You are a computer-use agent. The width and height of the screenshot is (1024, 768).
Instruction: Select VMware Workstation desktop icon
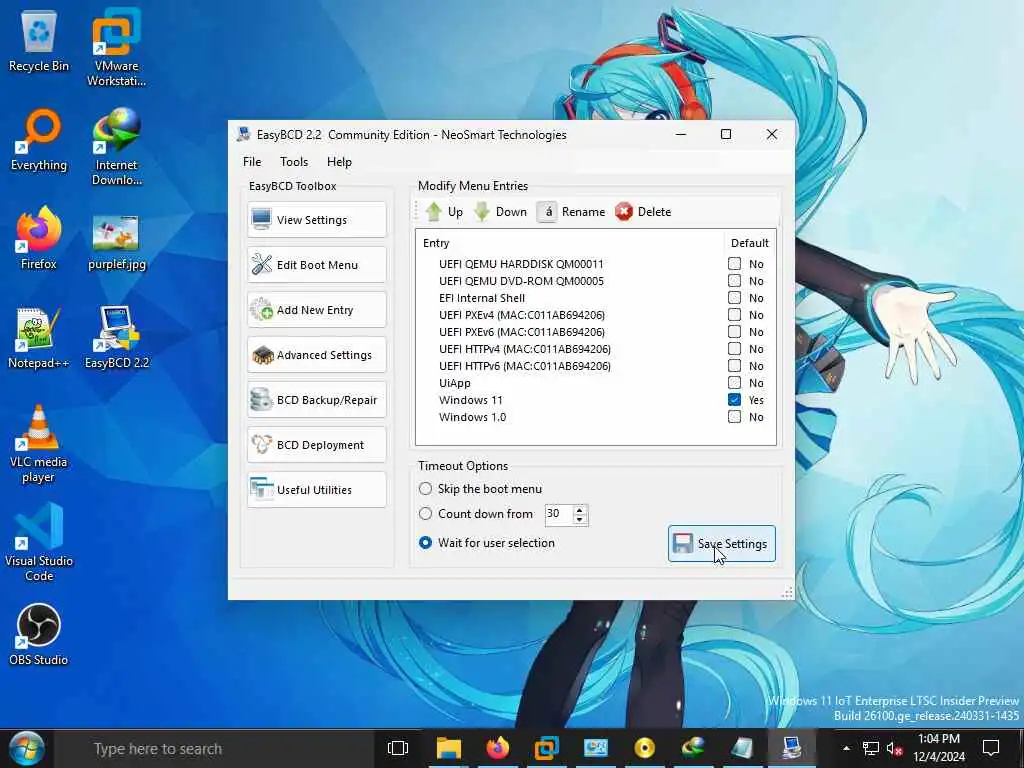(116, 47)
